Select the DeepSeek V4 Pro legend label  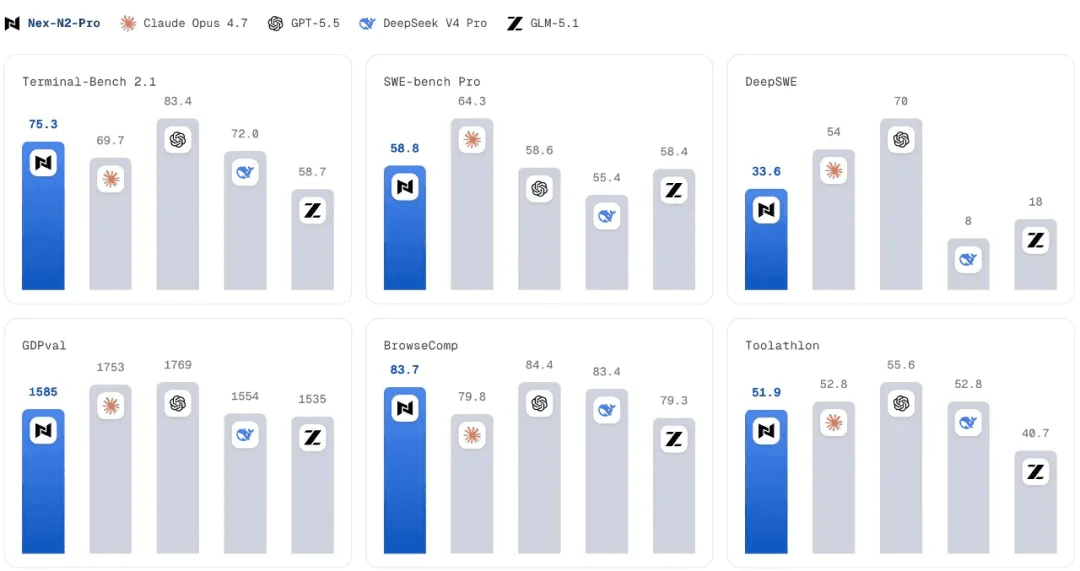point(435,23)
